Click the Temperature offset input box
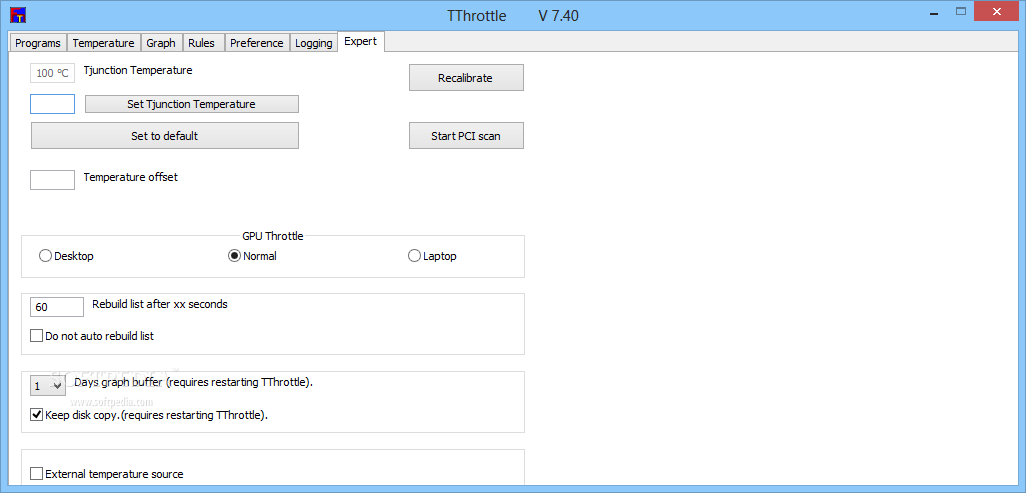 (x=52, y=179)
